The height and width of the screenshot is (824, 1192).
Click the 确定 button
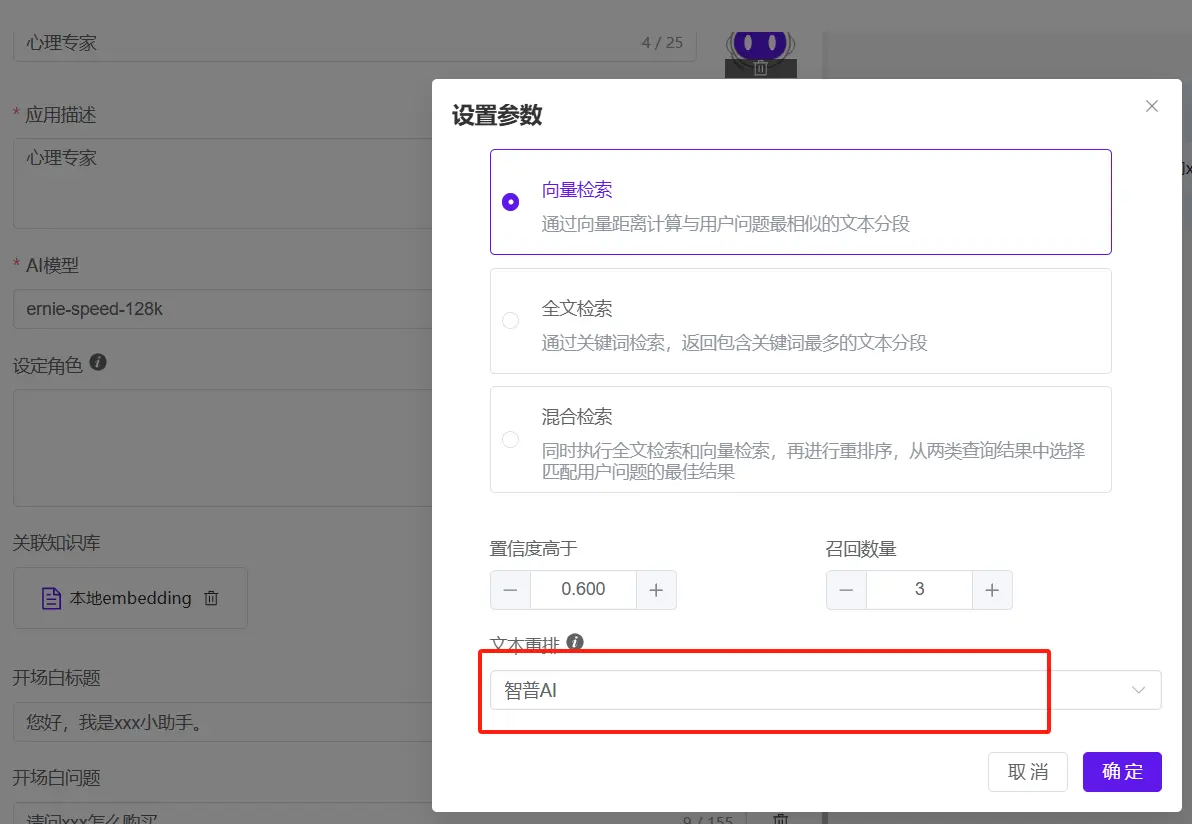coord(1122,772)
